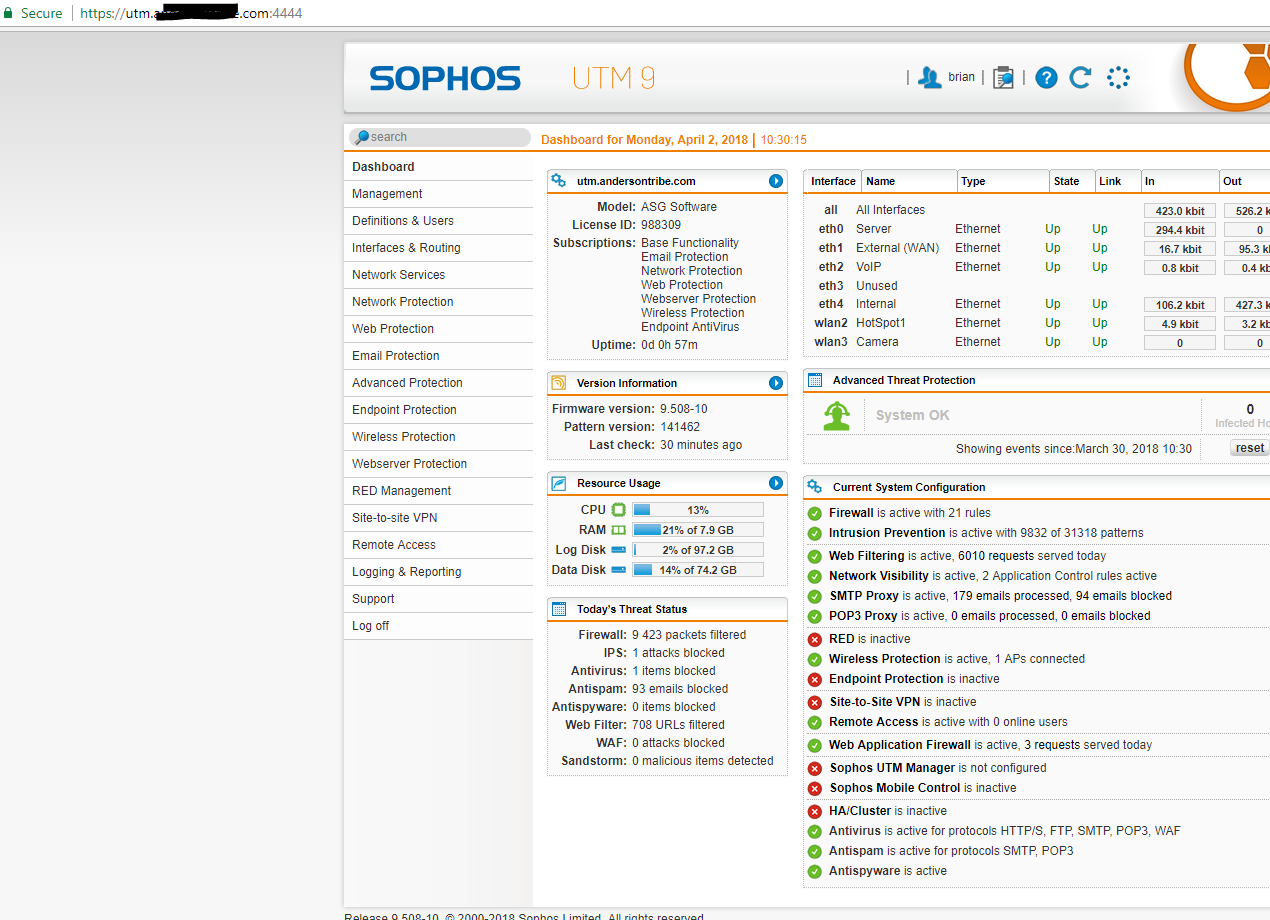Click the green check next to Firewall
1270x920 pixels.
click(x=815, y=513)
